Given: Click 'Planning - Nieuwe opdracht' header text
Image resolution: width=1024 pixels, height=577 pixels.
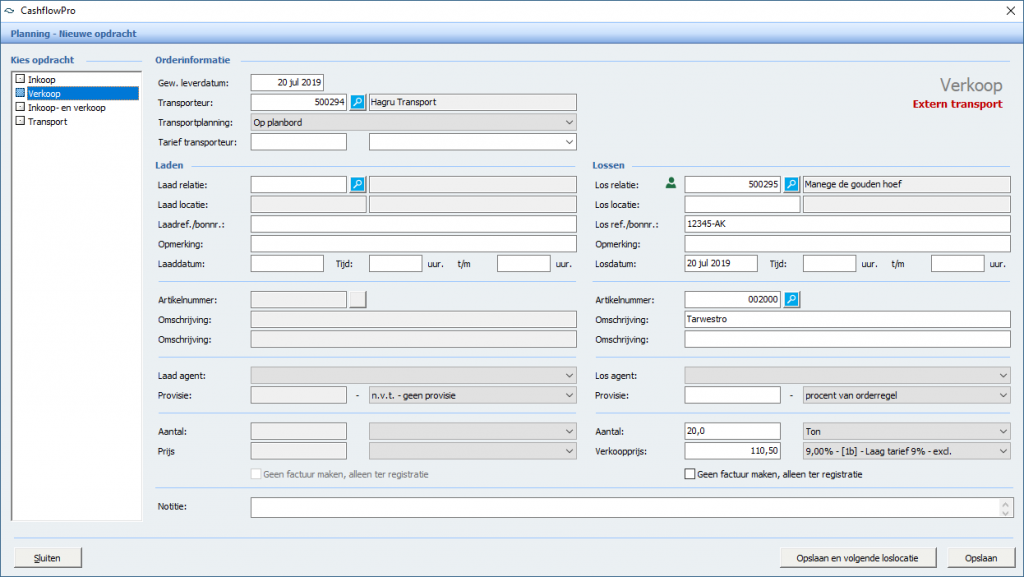Looking at the screenshot, I should tap(73, 33).
